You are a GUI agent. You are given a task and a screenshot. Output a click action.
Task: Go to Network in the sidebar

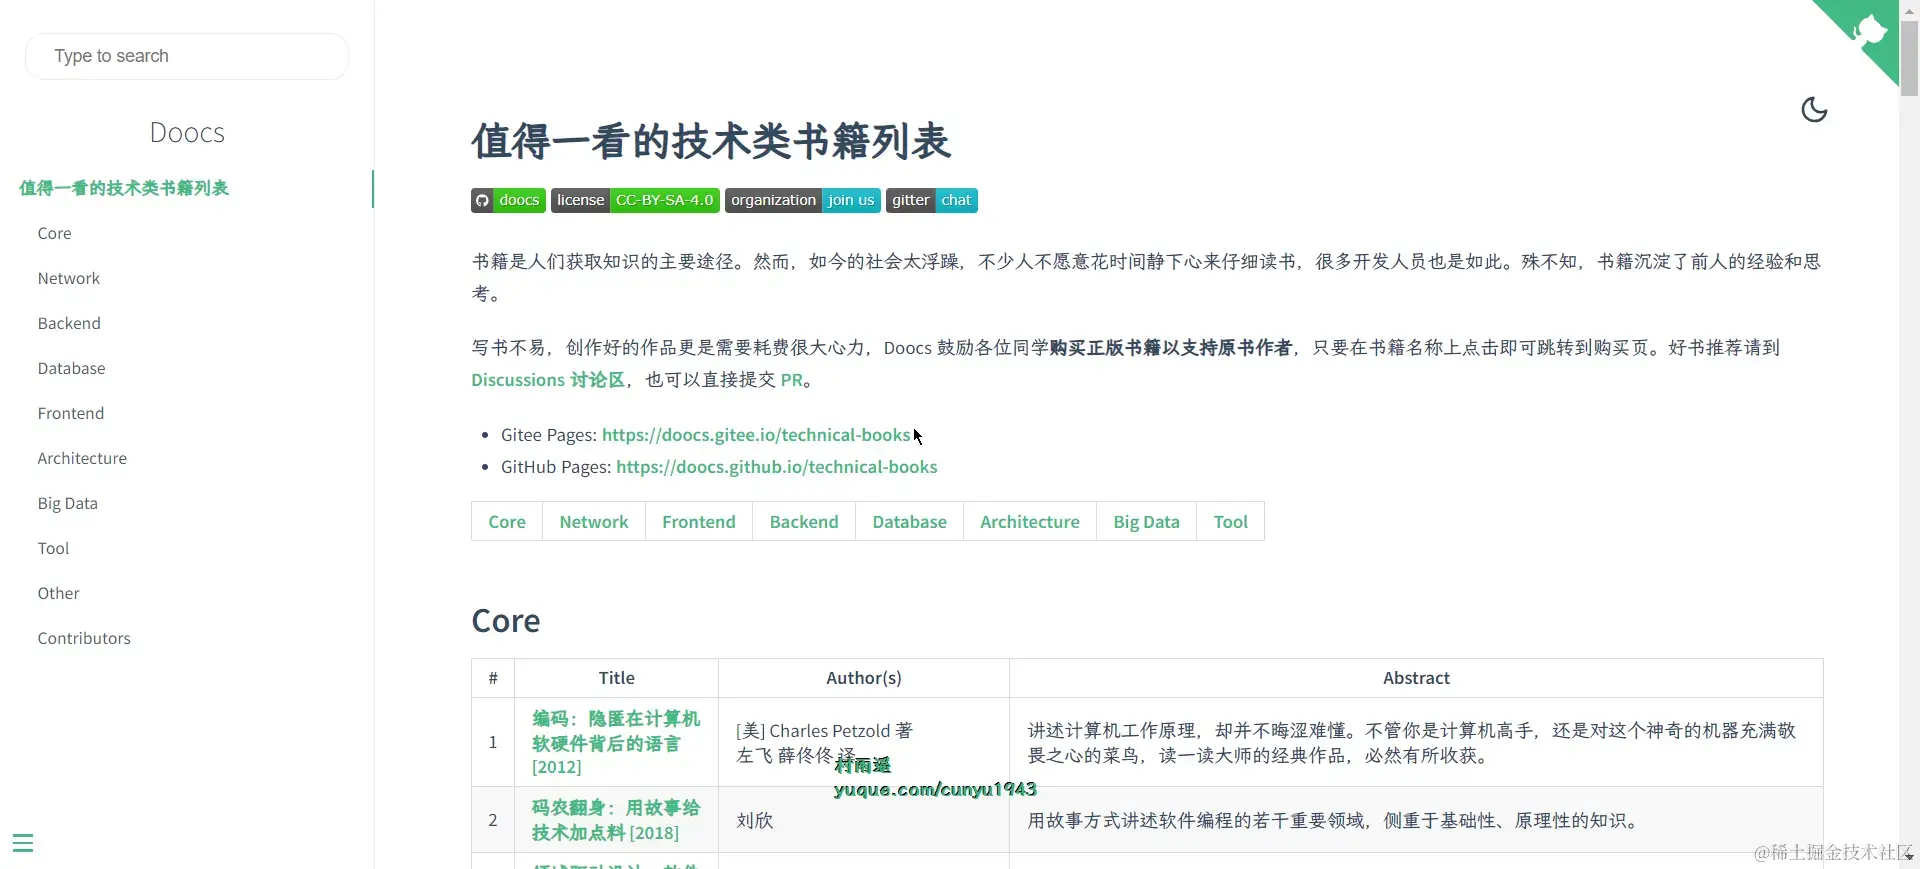coord(69,278)
